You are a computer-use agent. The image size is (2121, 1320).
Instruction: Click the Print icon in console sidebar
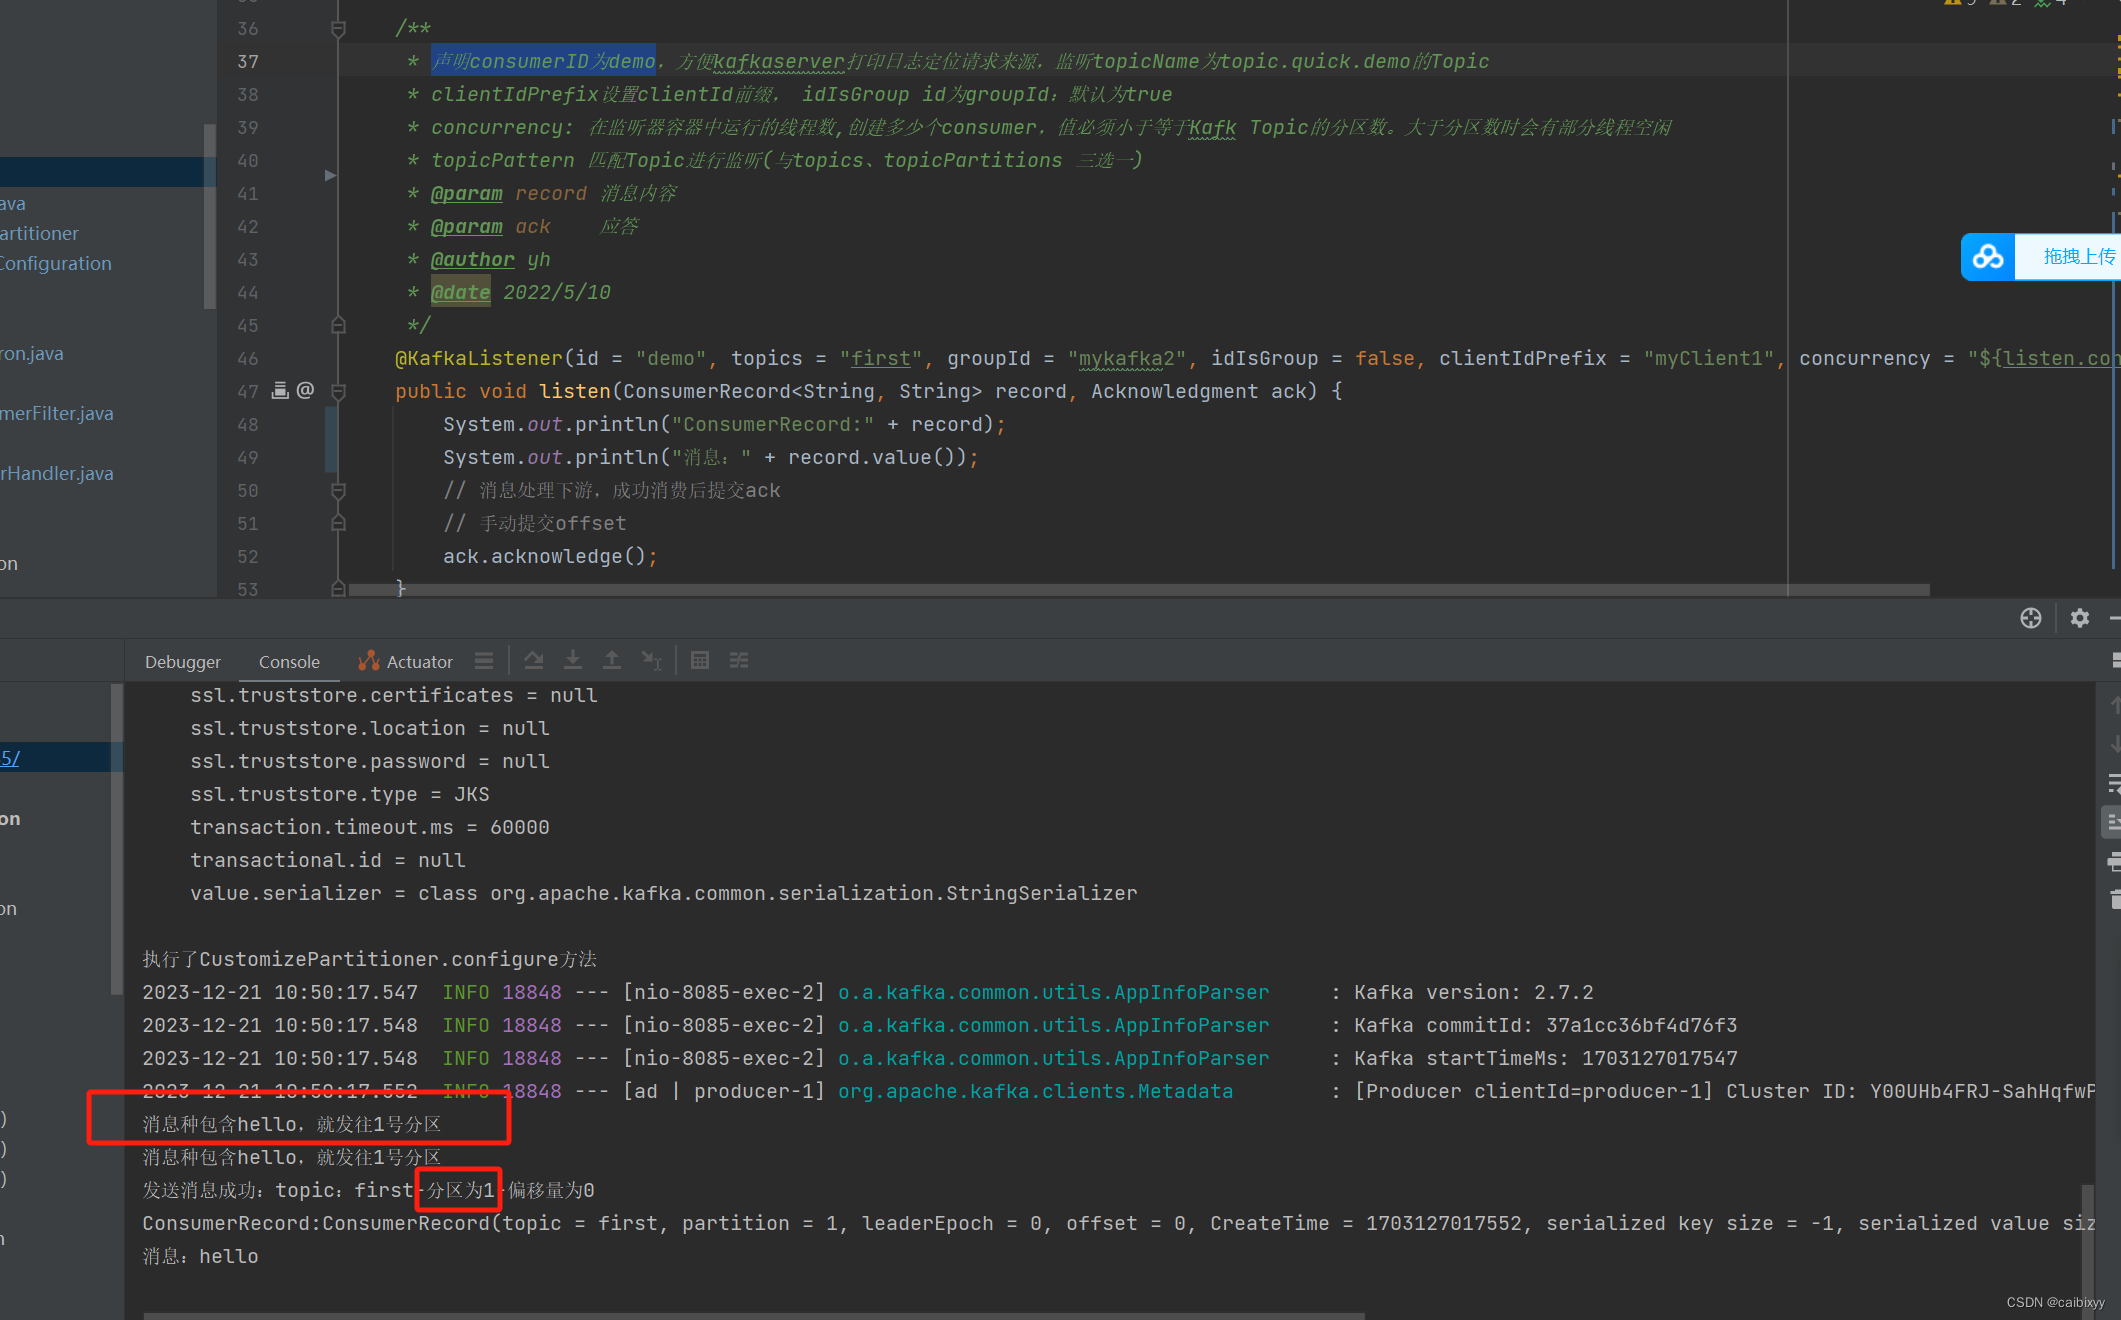tap(2114, 861)
